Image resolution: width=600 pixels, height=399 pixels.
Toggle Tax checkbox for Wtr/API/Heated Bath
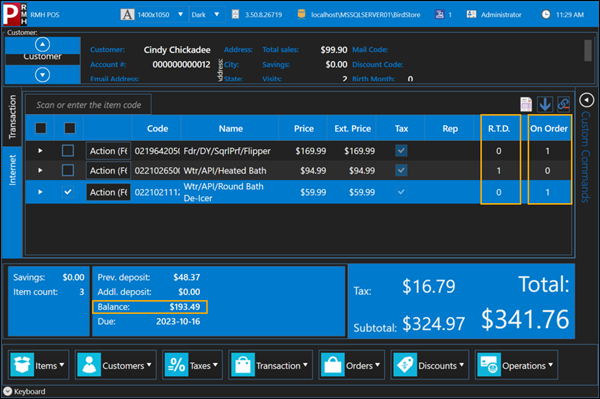point(401,170)
